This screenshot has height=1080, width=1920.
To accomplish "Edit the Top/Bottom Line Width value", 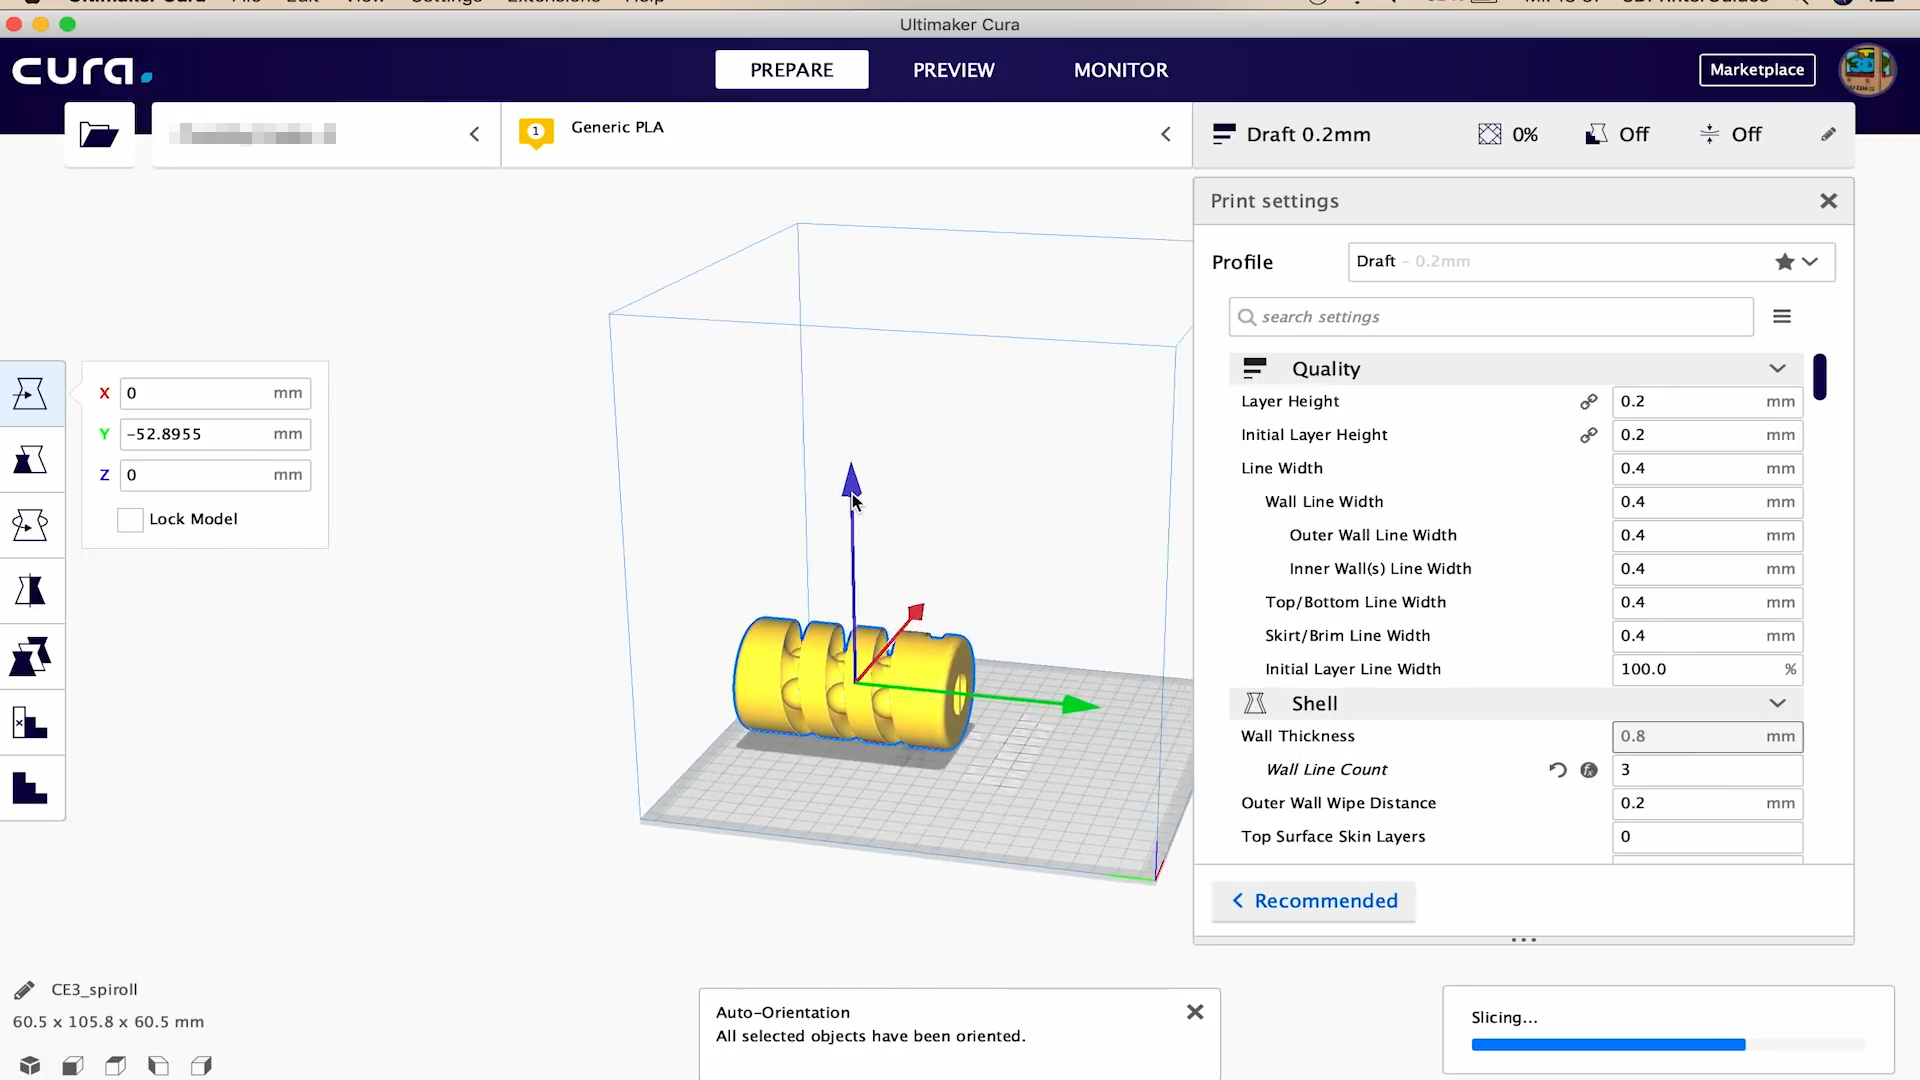I will pos(1707,603).
